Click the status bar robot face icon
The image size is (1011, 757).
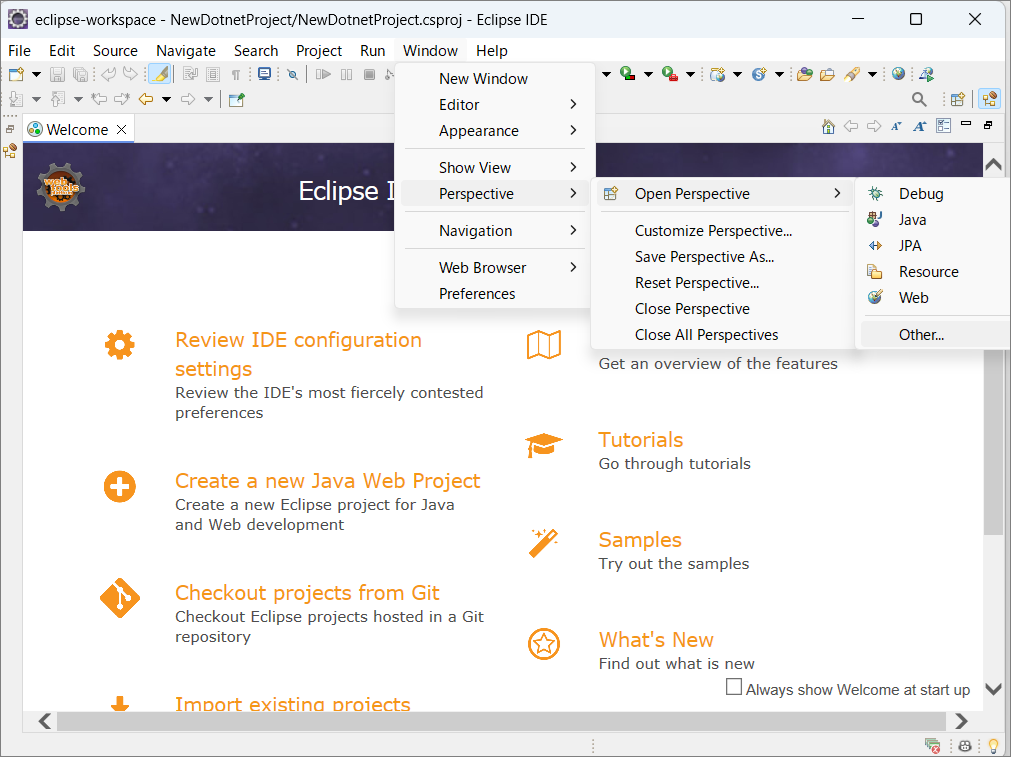click(x=965, y=746)
